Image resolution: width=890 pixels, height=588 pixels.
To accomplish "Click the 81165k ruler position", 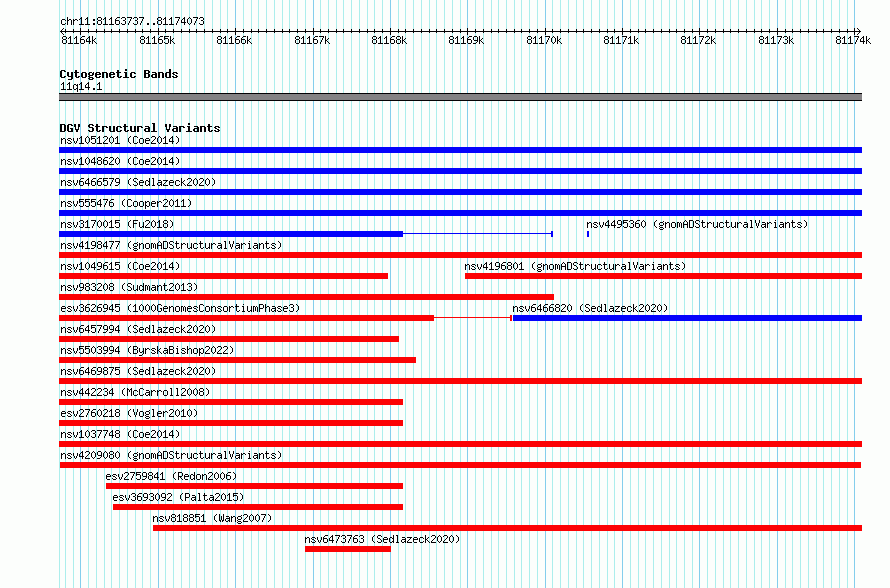I will point(157,40).
